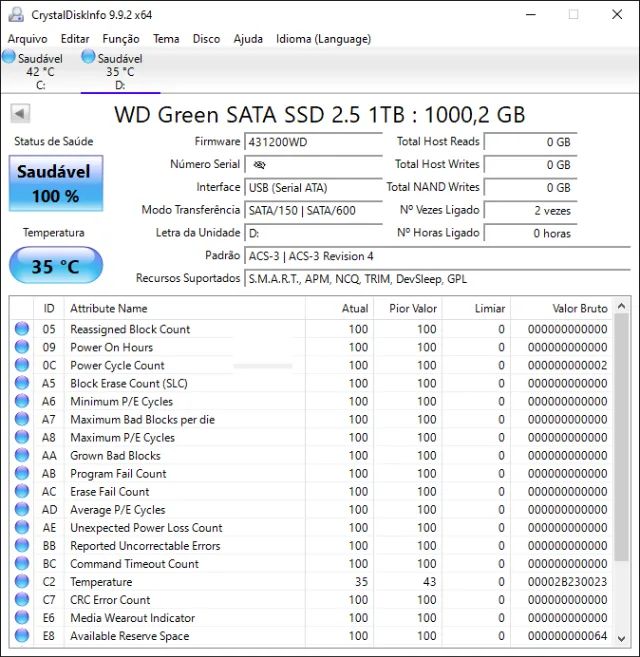
Task: Click the status orb for CRC Error Count
Action: (22, 599)
